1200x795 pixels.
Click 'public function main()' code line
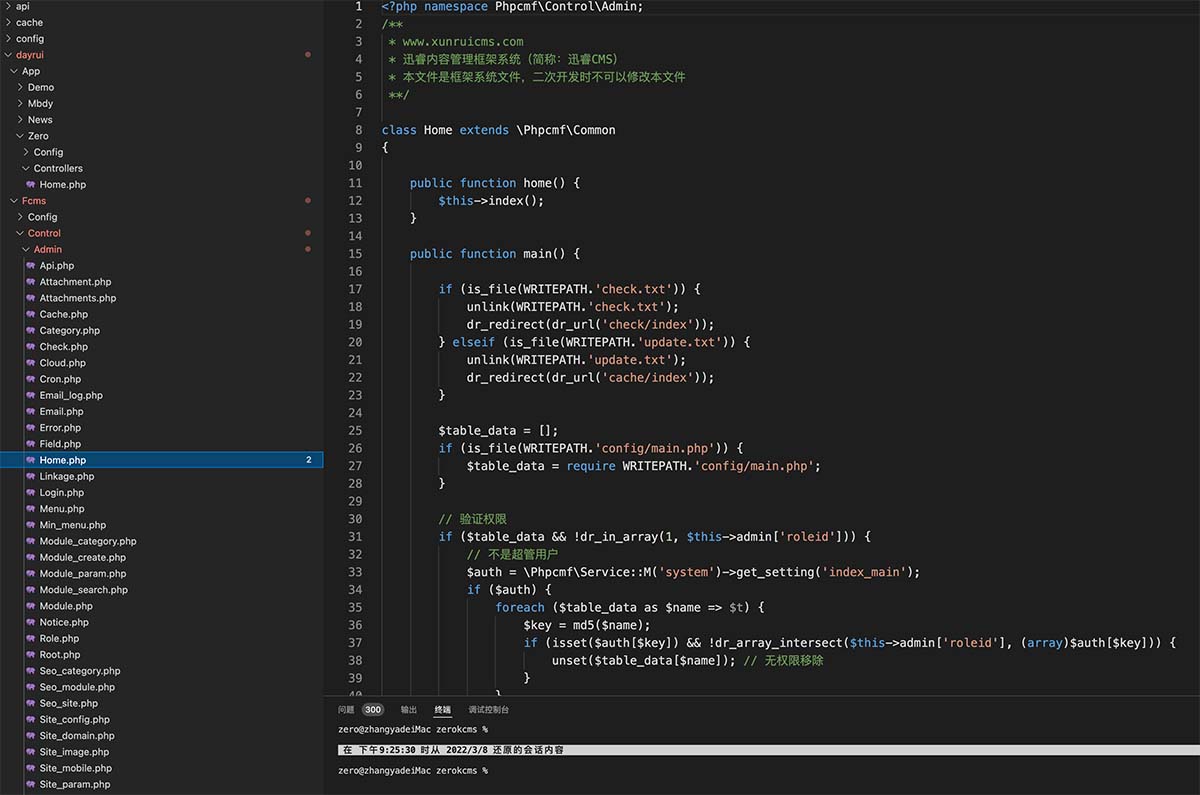tap(495, 254)
